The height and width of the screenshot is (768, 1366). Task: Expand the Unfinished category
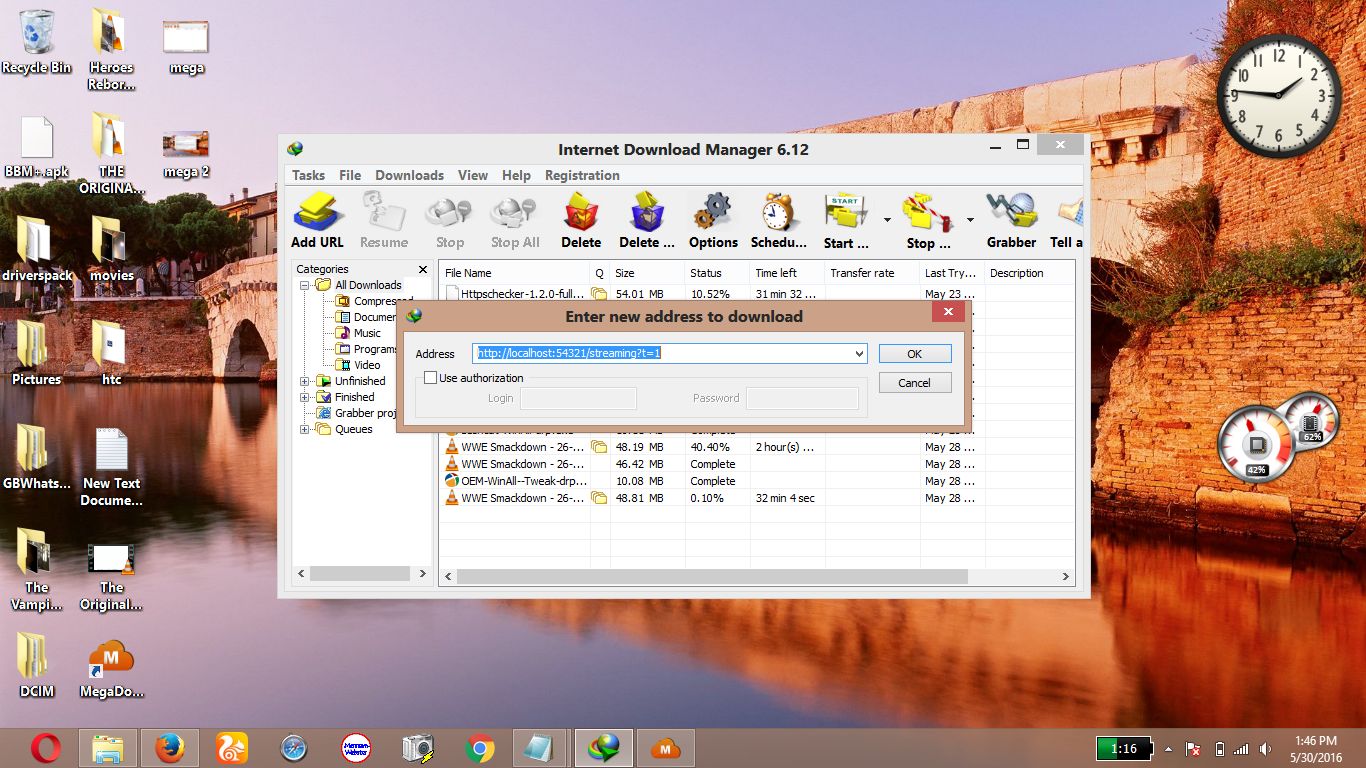(305, 381)
